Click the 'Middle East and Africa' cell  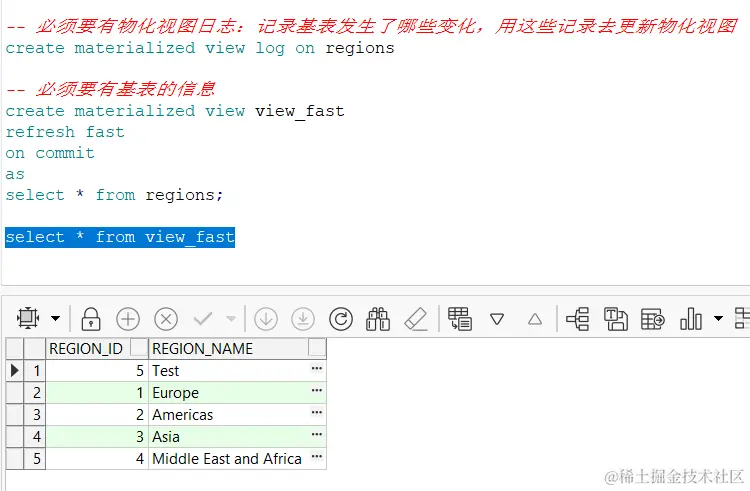click(x=238, y=458)
